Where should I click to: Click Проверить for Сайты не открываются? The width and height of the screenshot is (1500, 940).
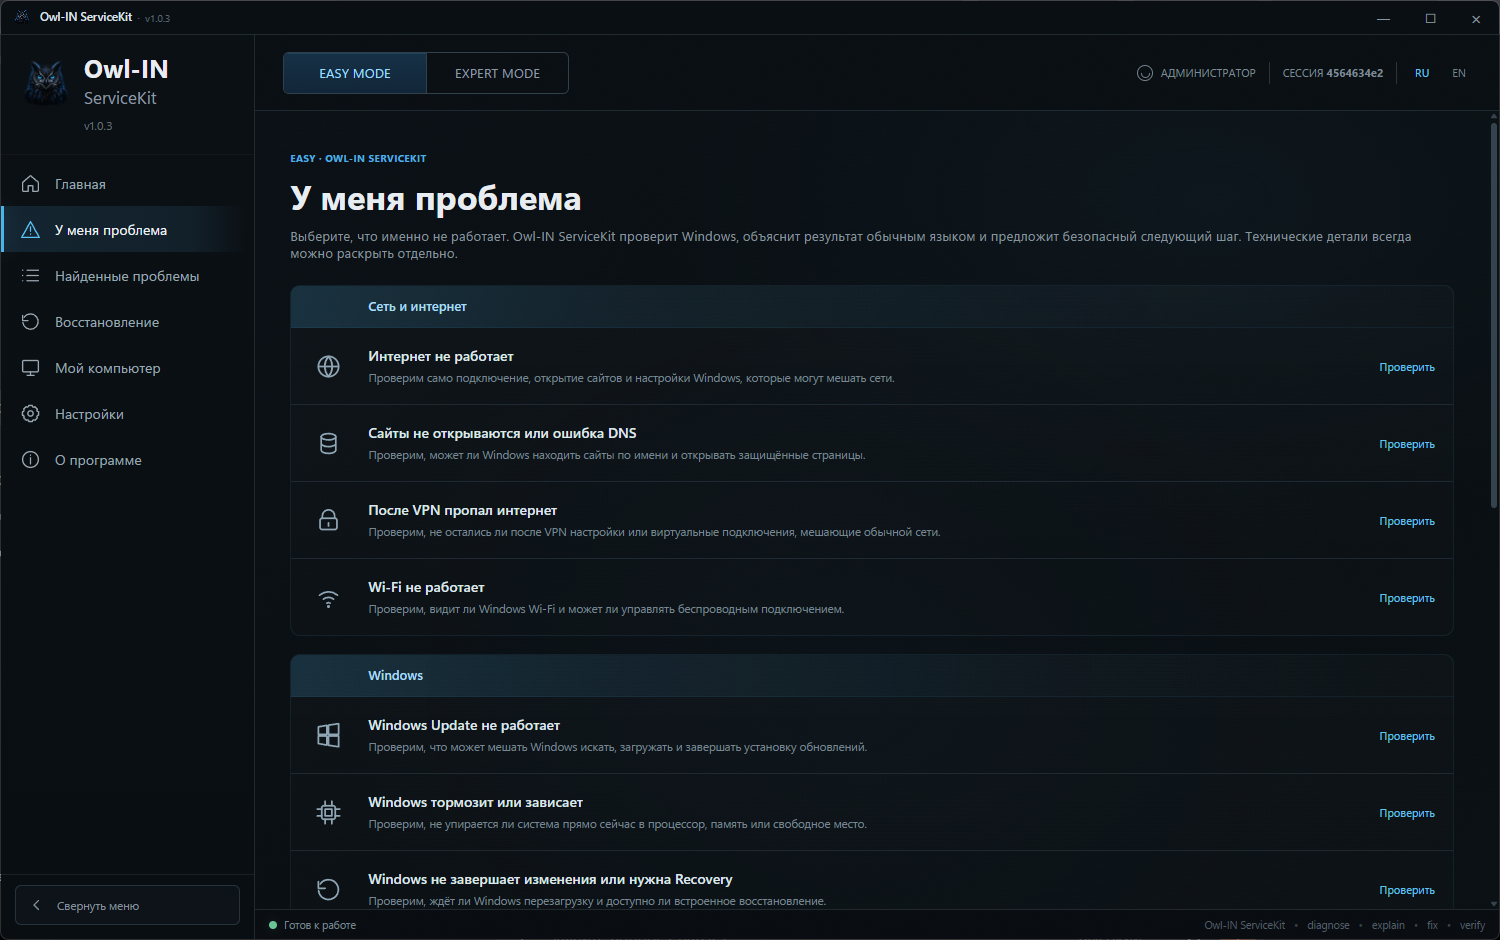click(x=1406, y=444)
